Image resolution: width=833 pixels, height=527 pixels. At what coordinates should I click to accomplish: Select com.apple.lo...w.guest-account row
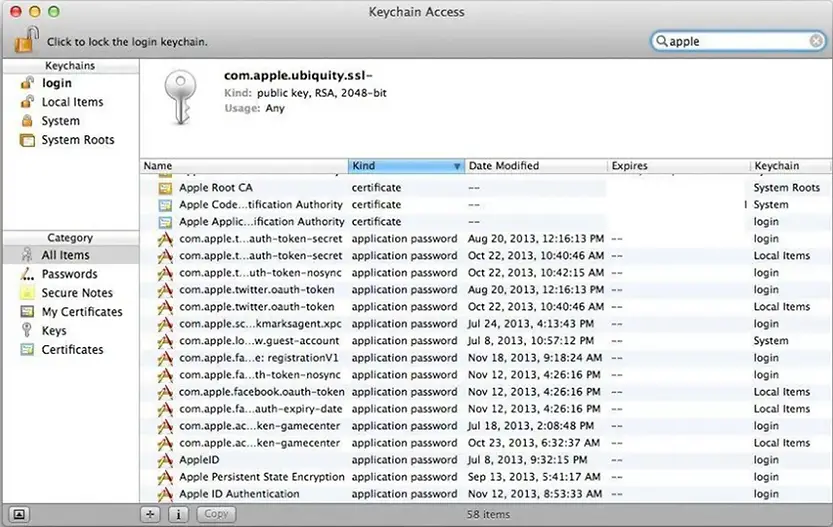pos(486,341)
